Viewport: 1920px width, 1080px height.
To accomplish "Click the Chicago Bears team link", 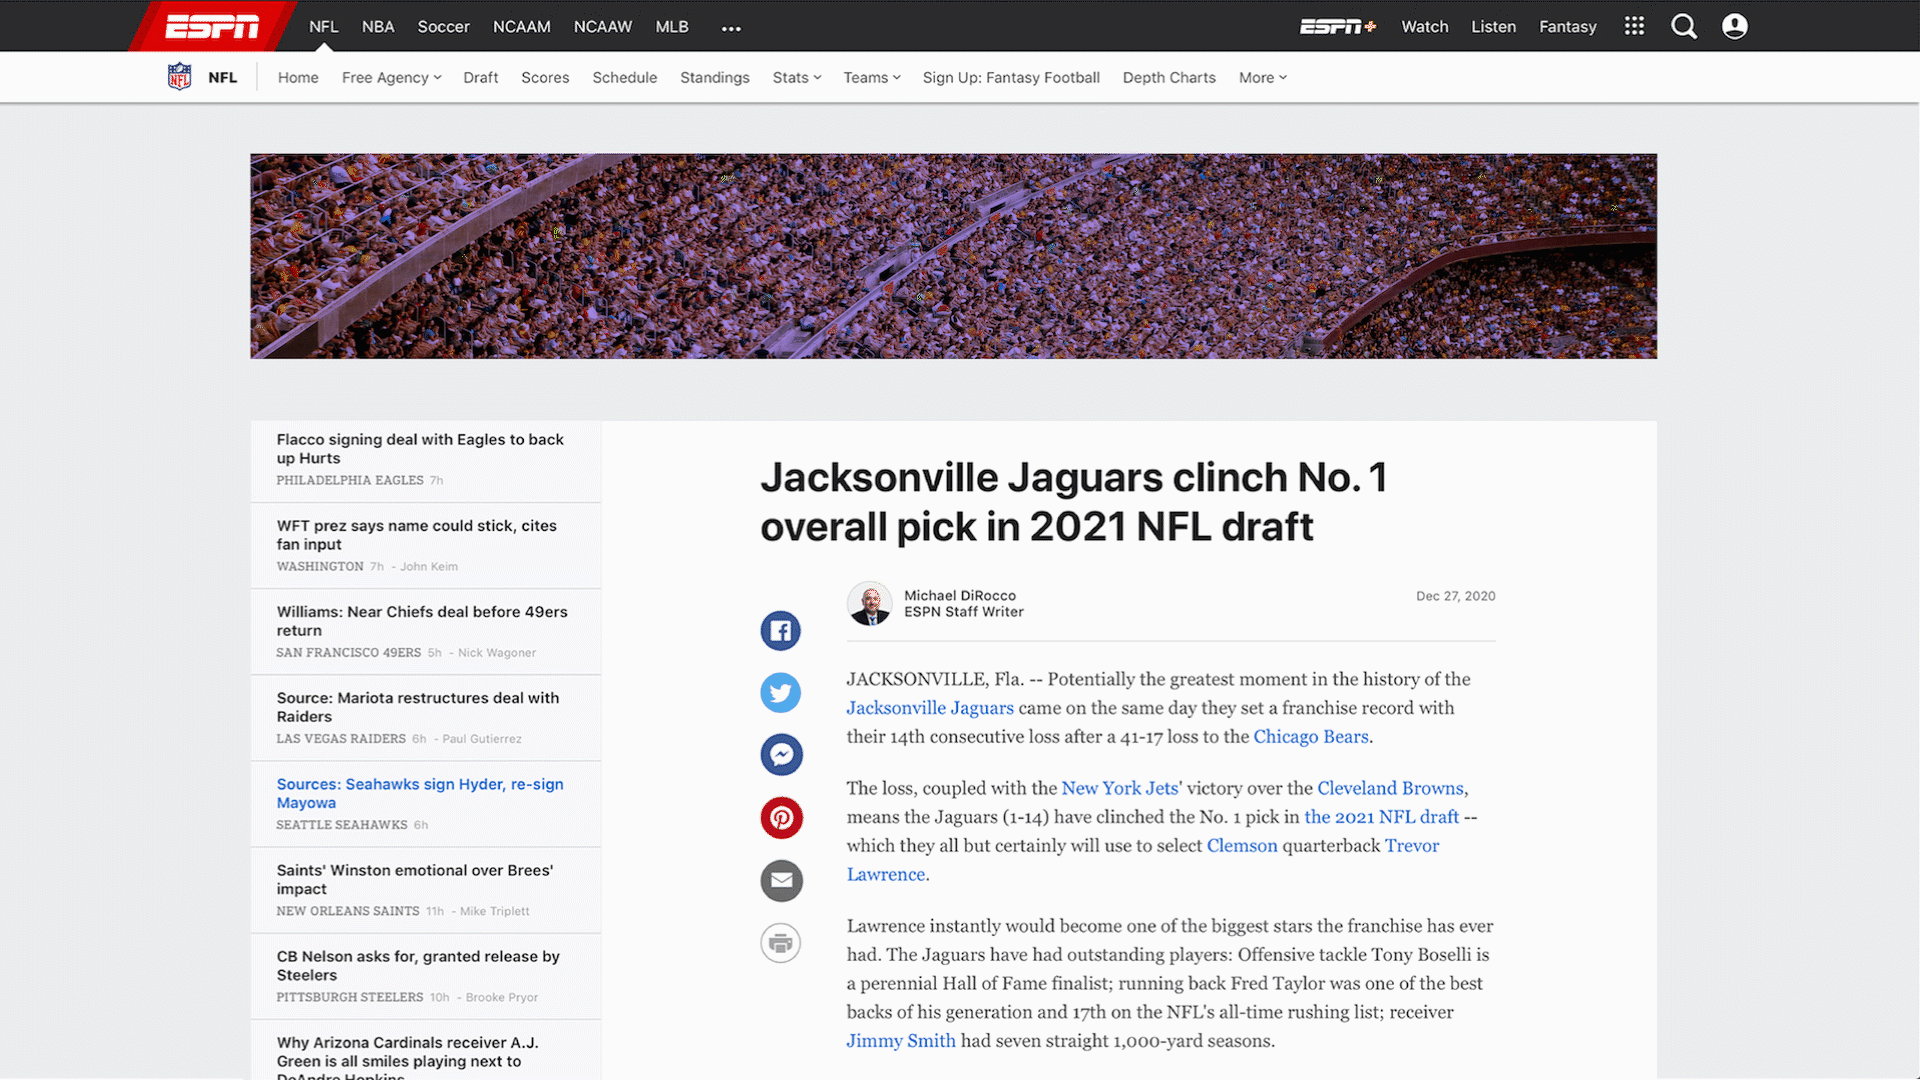I will pos(1311,737).
